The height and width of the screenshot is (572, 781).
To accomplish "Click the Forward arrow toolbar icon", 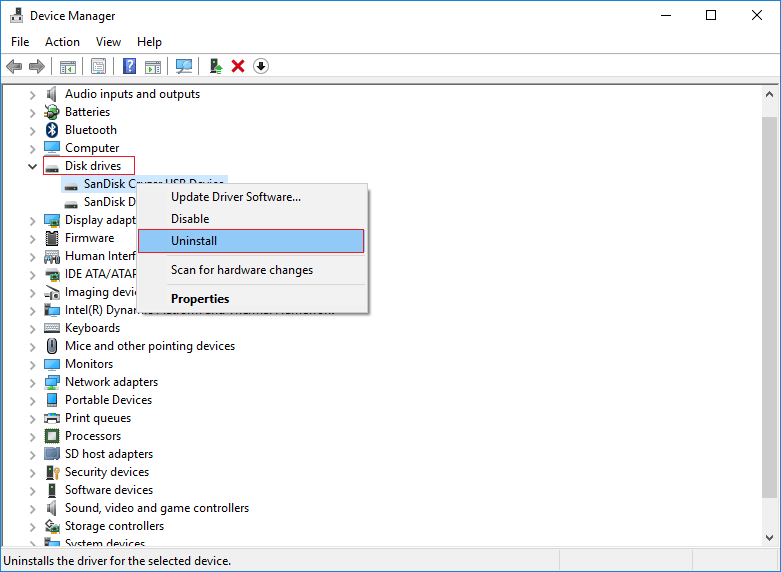I will tap(37, 66).
